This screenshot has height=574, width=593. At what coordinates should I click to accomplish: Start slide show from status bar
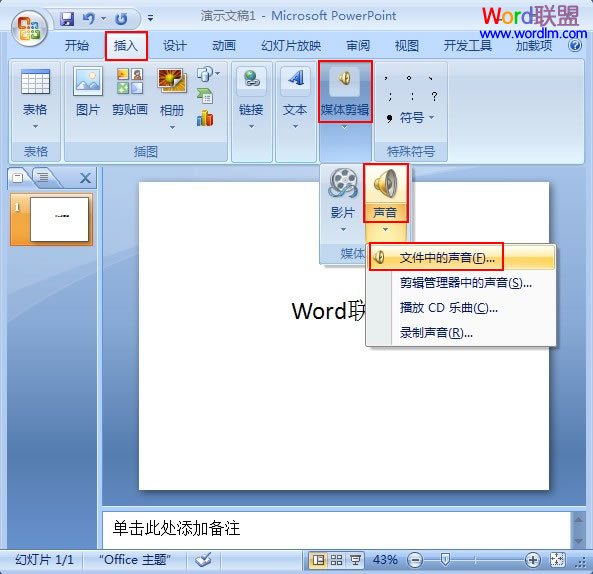pyautogui.click(x=355, y=560)
